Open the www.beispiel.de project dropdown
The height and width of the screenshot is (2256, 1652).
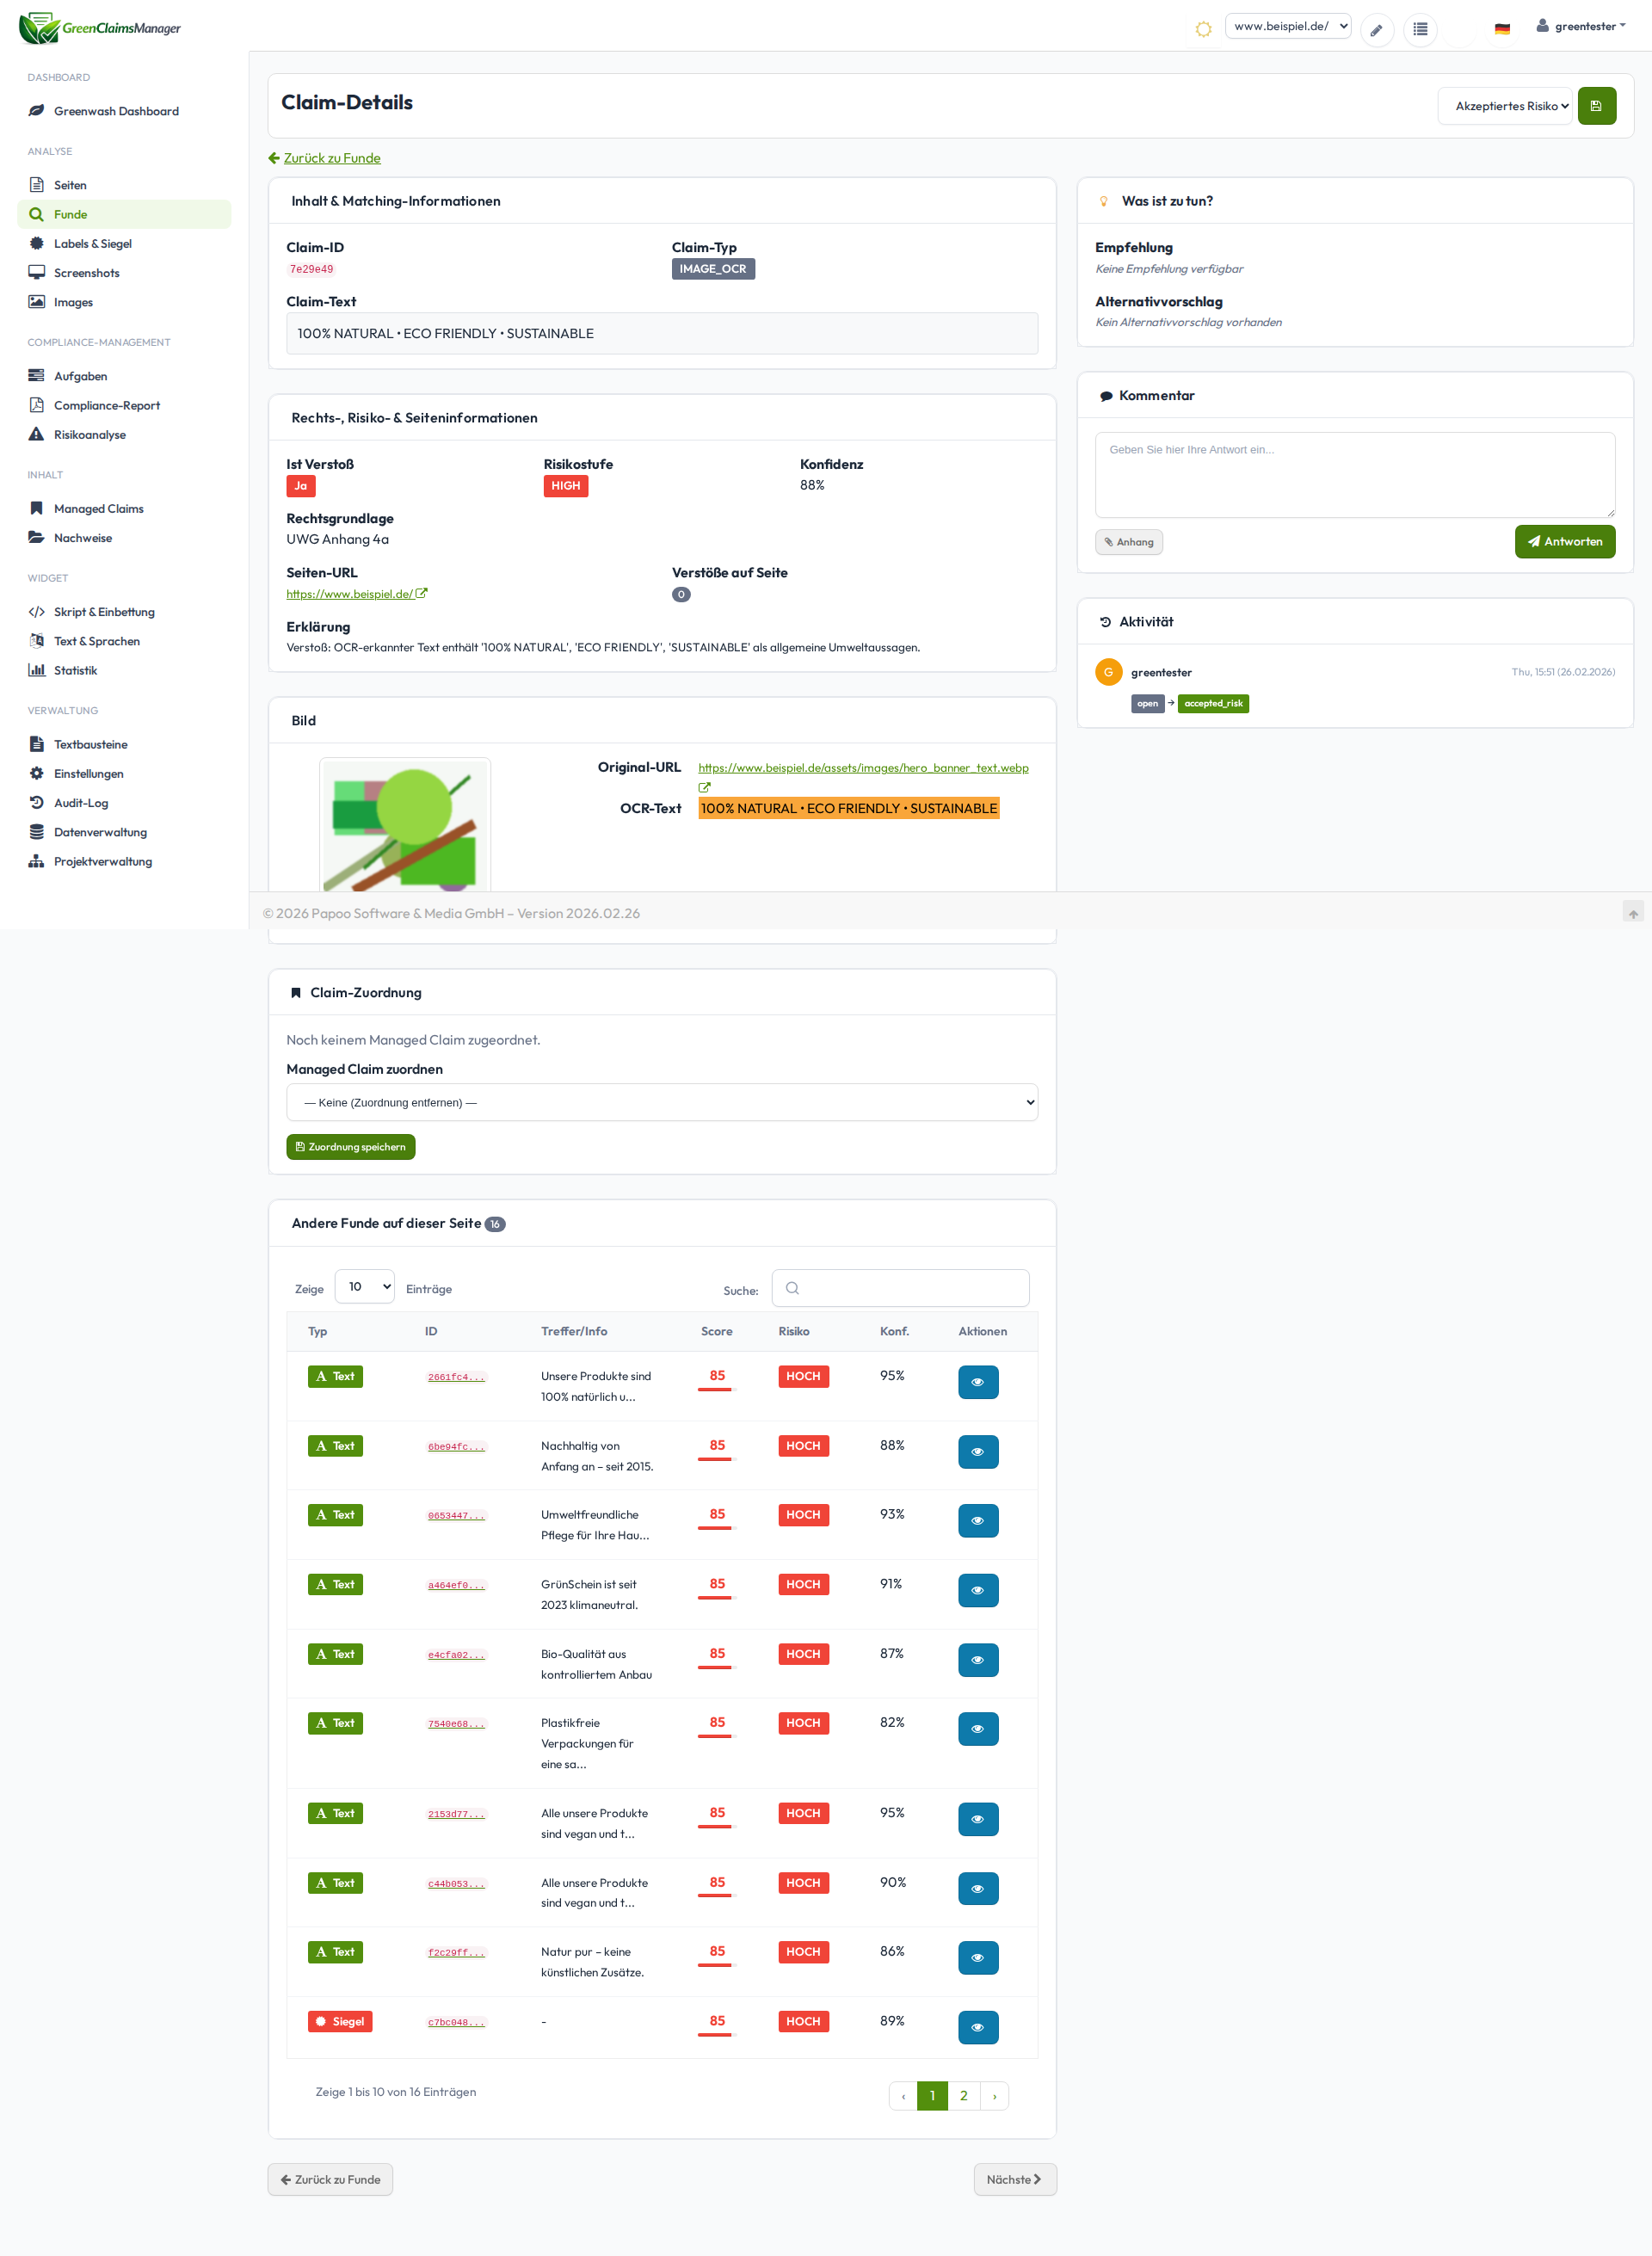(1287, 27)
